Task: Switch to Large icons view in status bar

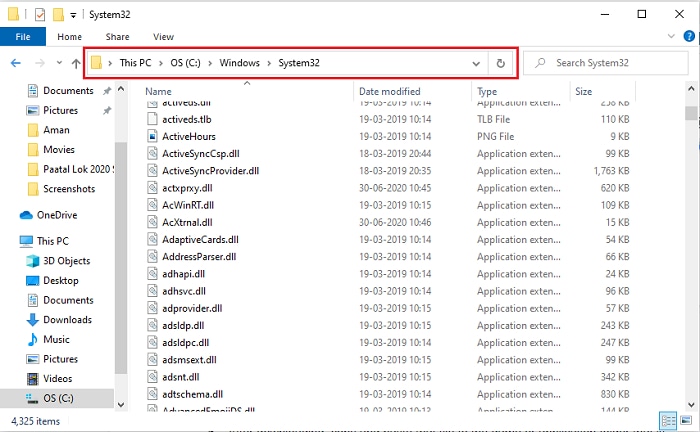Action: (686, 420)
